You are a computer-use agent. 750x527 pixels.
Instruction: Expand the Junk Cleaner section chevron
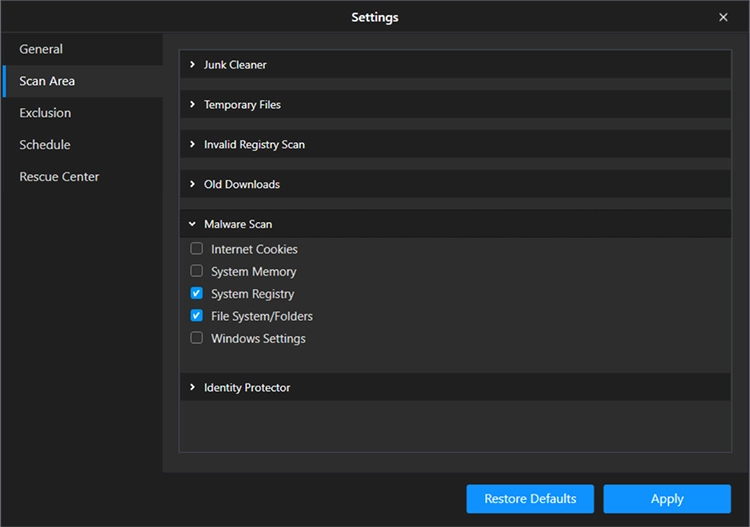(x=192, y=65)
